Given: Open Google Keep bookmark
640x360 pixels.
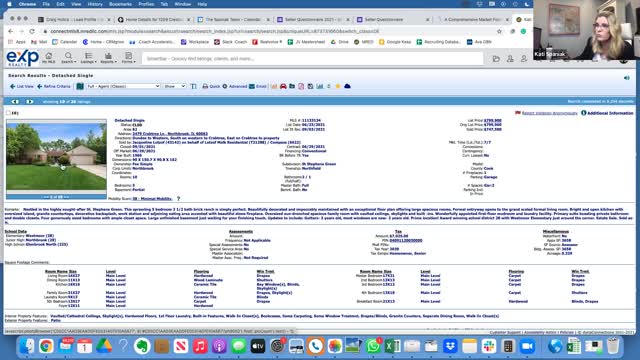Looking at the screenshot, I should (395, 42).
